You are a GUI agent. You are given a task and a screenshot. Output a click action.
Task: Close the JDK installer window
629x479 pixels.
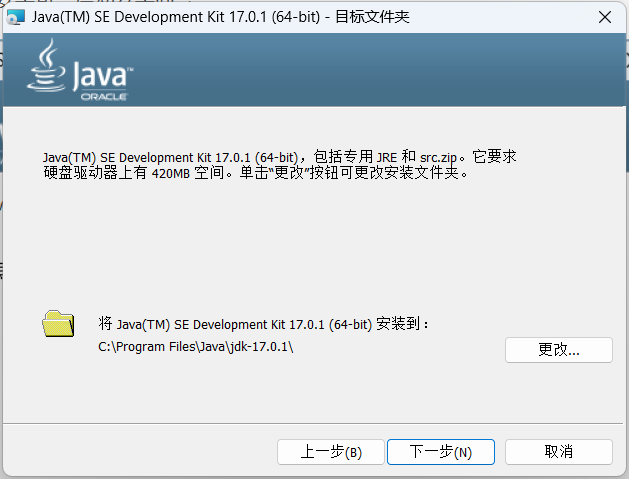(605, 17)
